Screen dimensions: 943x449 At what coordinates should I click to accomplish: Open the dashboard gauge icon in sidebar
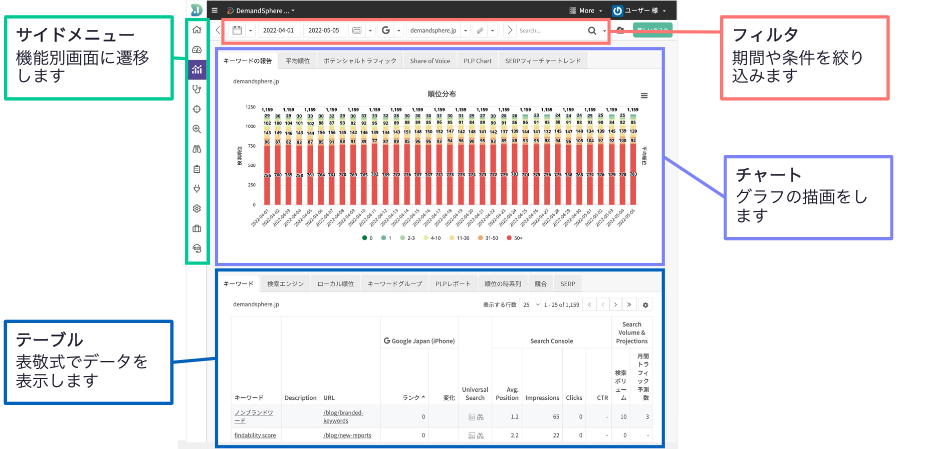[196, 50]
